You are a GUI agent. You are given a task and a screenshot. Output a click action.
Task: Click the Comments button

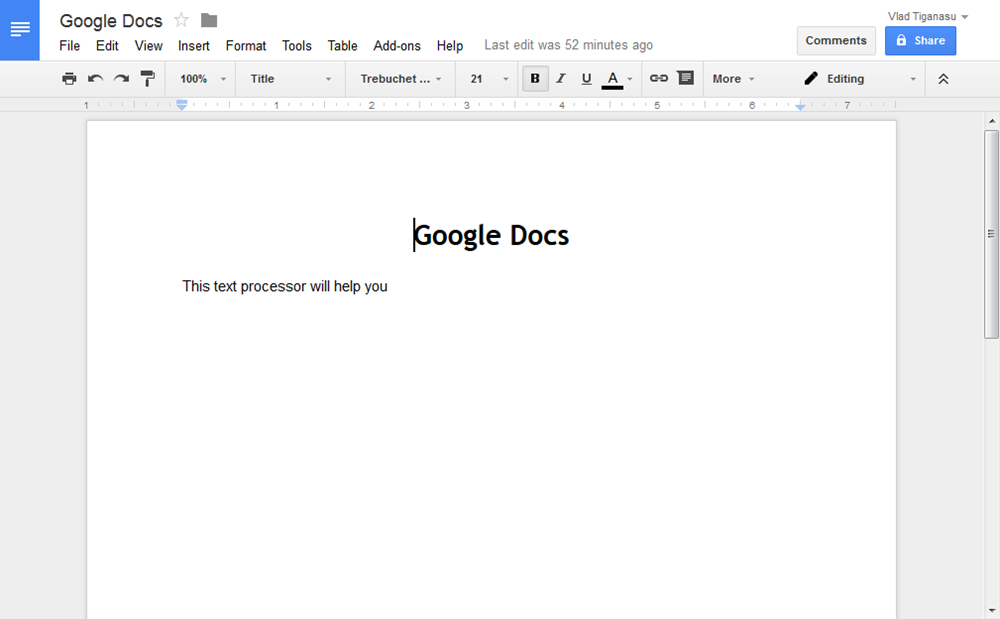pyautogui.click(x=835, y=41)
